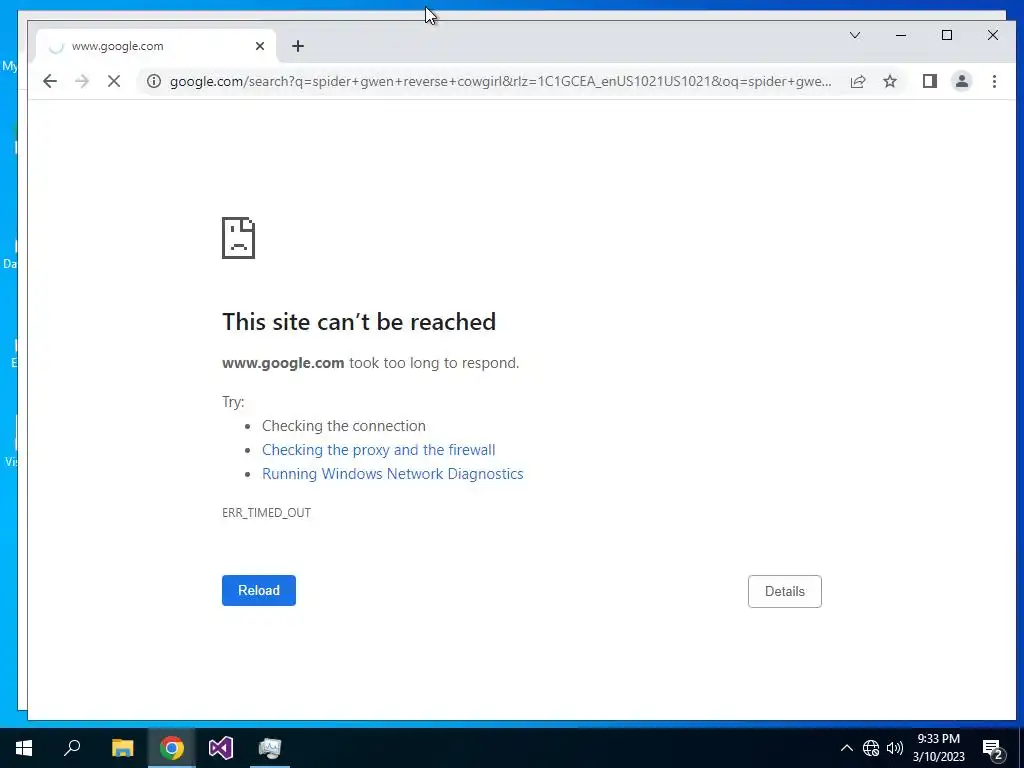Open the notification center icon
The height and width of the screenshot is (768, 1024).
click(993, 748)
